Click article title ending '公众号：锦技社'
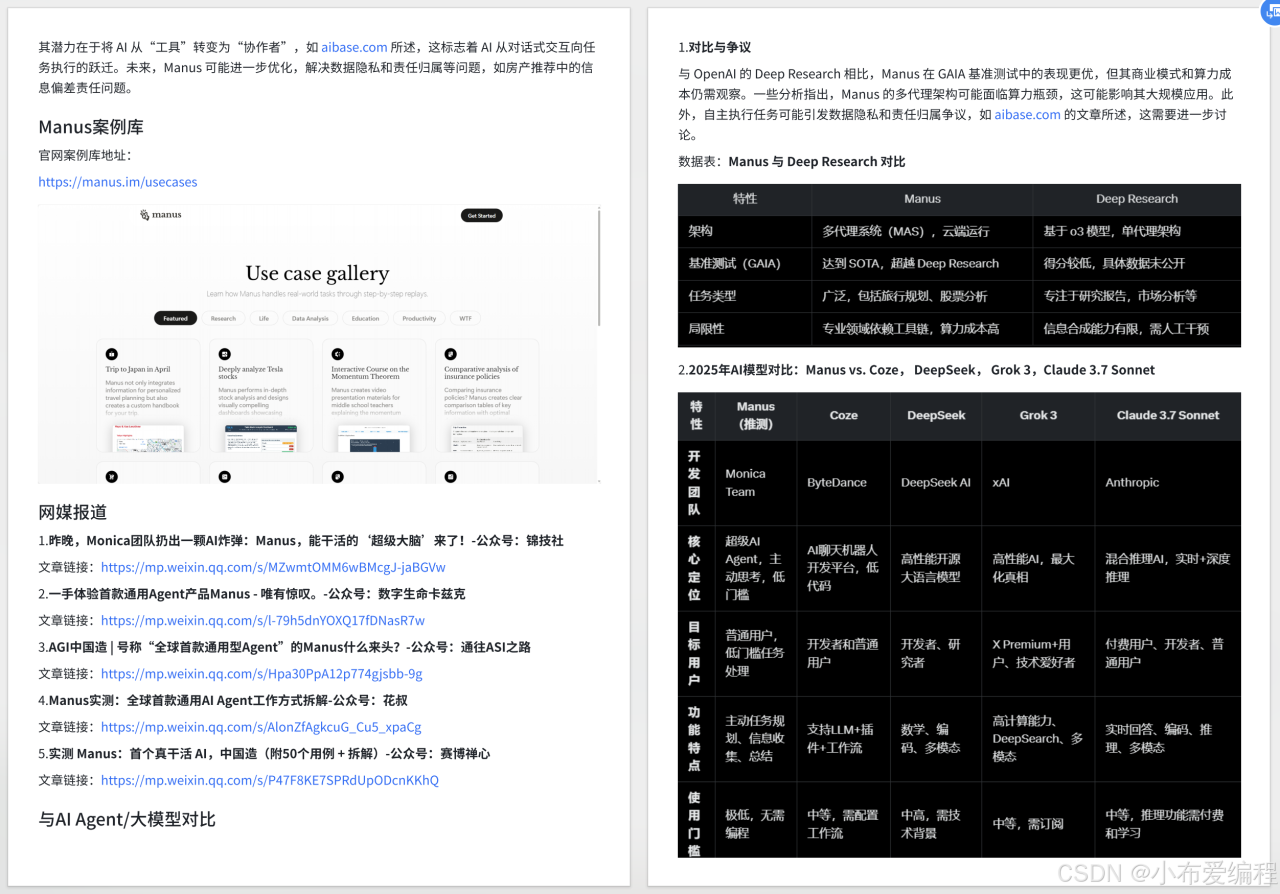Screen dimensions: 1280x894 [301, 540]
